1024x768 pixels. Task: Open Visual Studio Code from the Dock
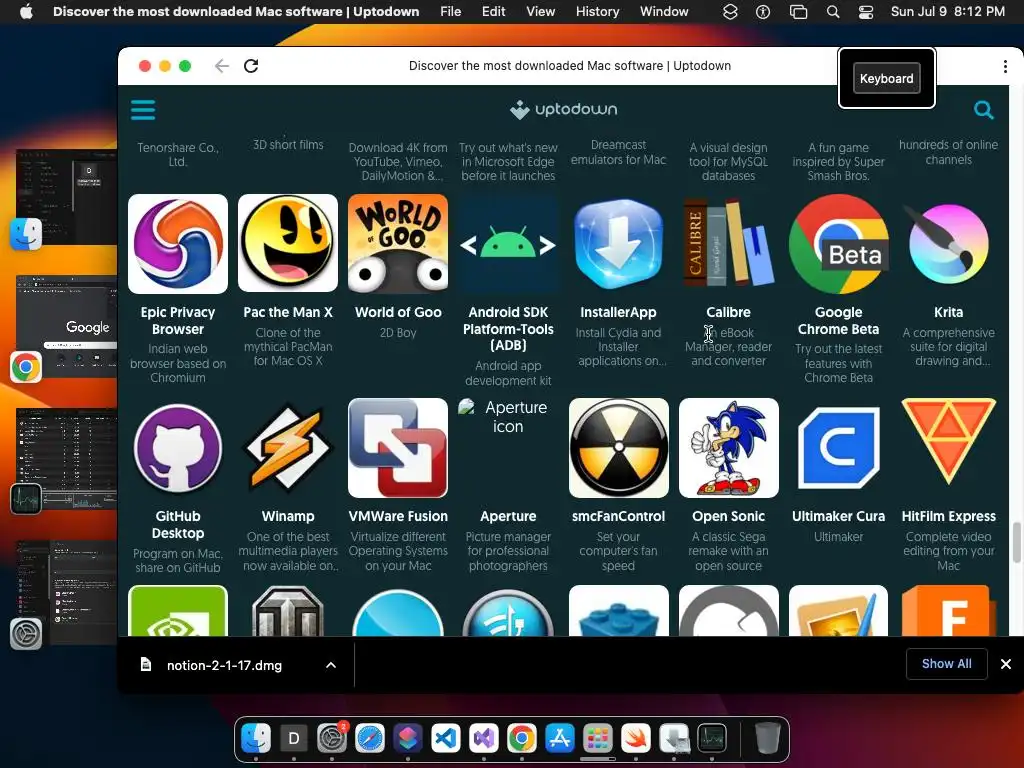(x=445, y=739)
